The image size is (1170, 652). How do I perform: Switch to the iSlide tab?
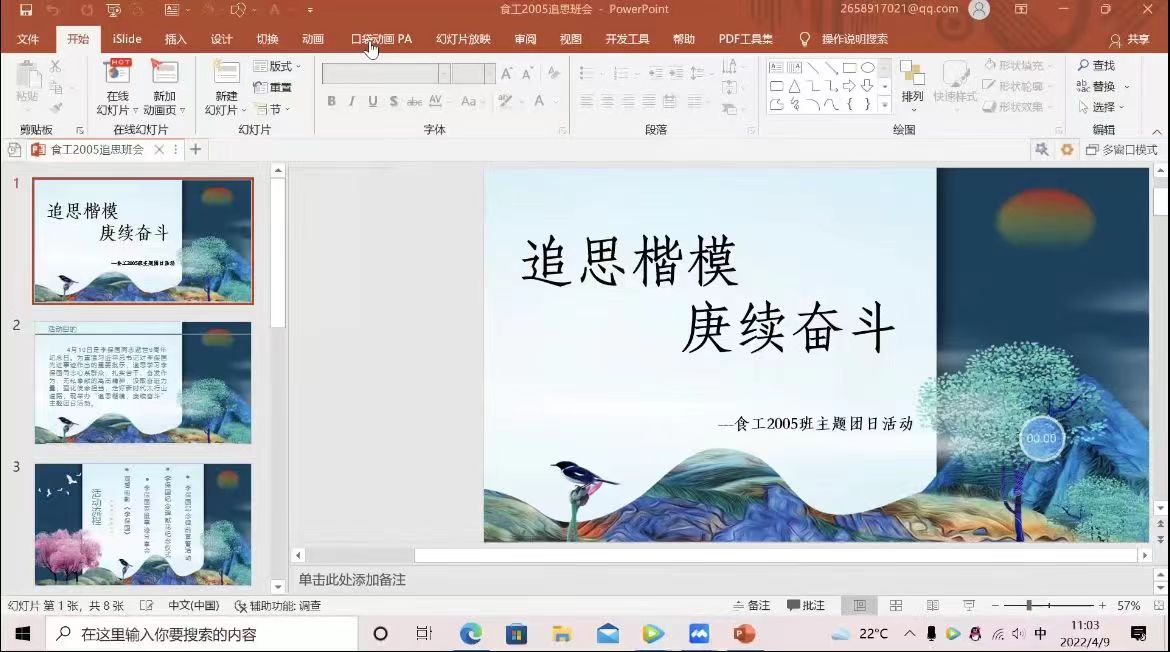point(127,39)
